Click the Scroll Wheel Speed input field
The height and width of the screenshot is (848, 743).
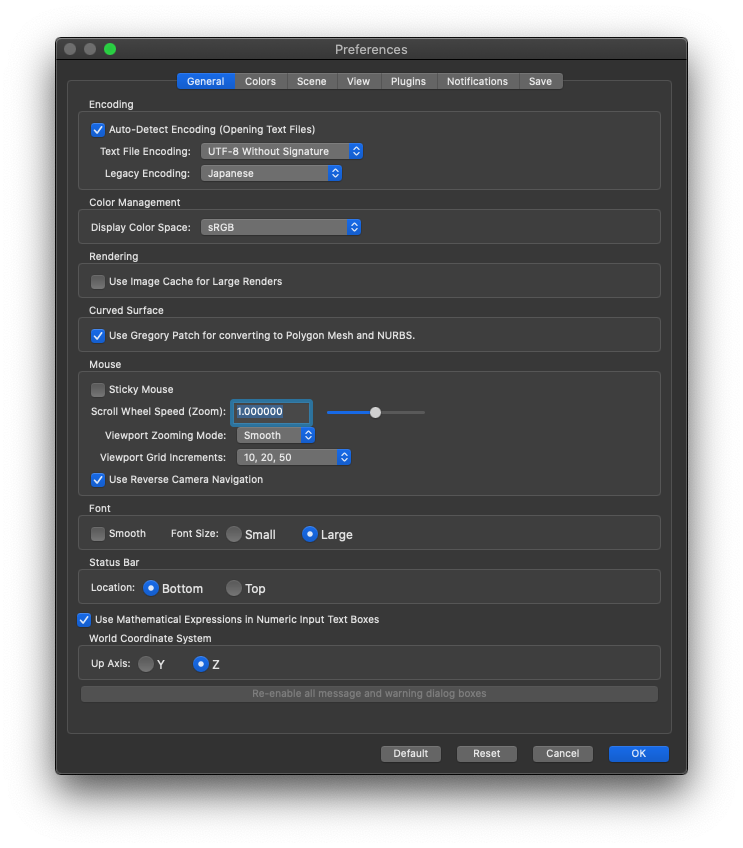pos(271,412)
